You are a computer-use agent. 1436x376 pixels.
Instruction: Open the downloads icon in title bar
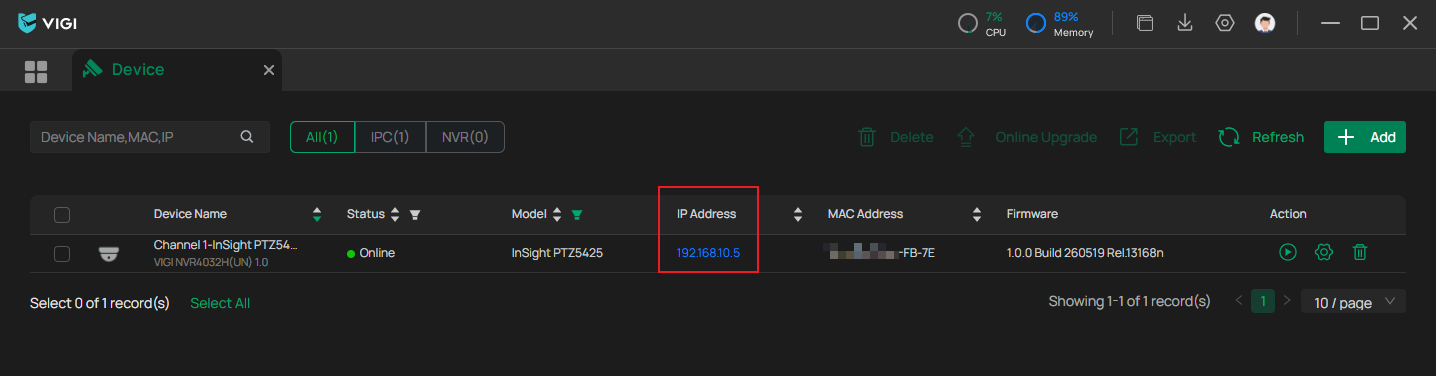click(1185, 23)
